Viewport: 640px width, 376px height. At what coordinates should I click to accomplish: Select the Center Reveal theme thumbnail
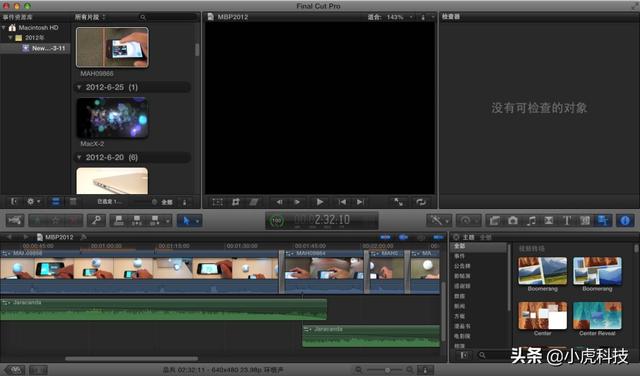click(x=597, y=315)
